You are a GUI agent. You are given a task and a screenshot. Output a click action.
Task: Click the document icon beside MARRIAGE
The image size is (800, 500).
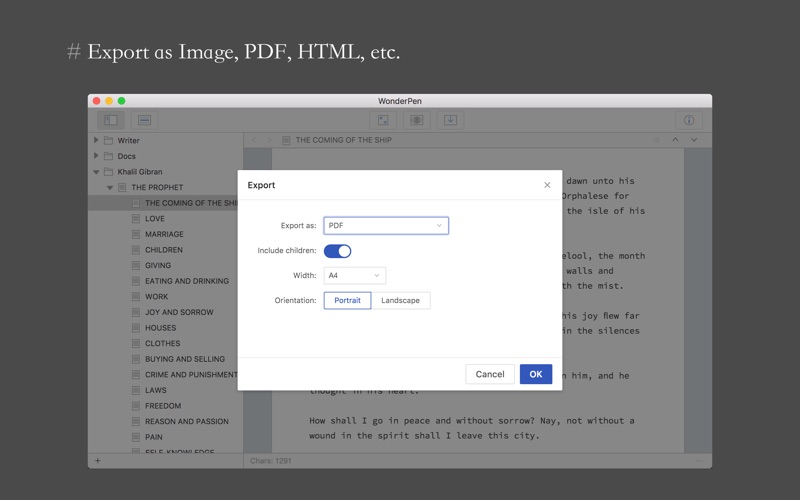(136, 234)
